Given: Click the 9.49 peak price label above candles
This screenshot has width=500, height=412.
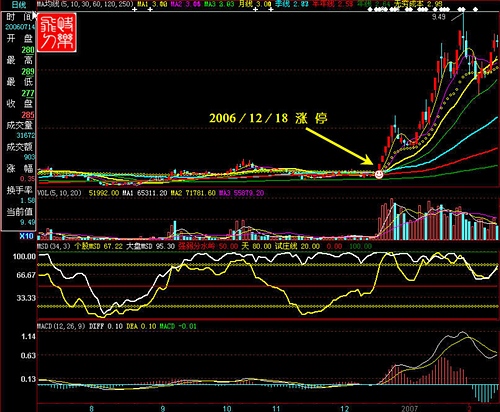Looking at the screenshot, I should pos(439,17).
